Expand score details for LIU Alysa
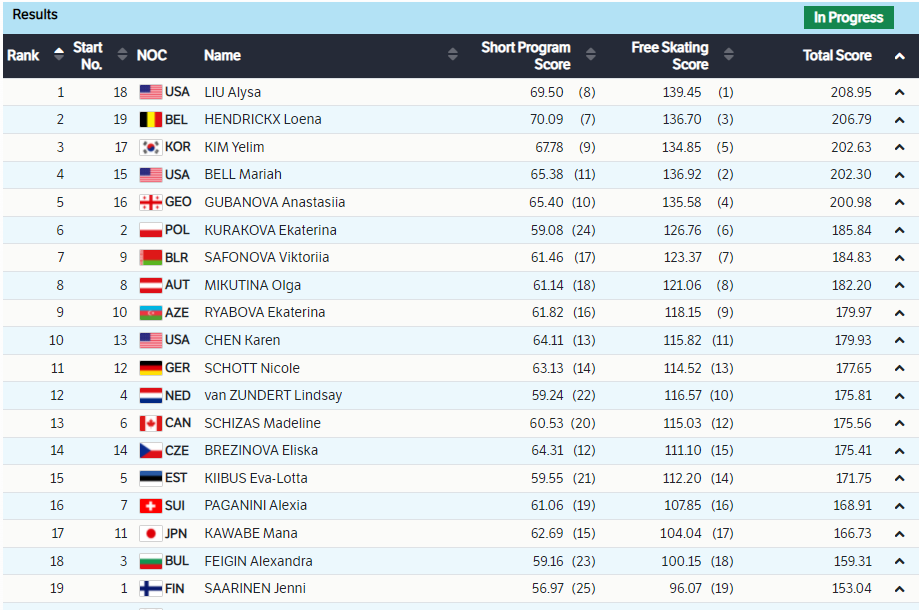The height and width of the screenshot is (610, 919). 899,92
